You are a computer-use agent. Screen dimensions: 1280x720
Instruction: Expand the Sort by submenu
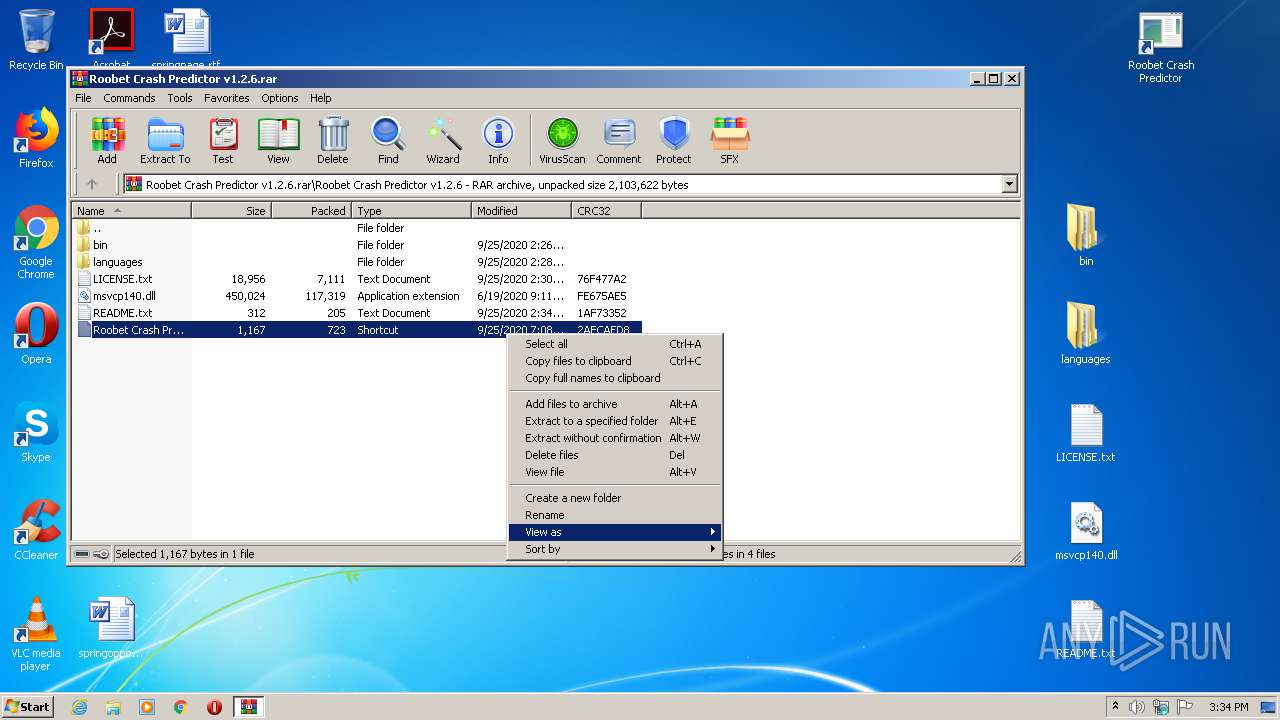click(x=614, y=549)
